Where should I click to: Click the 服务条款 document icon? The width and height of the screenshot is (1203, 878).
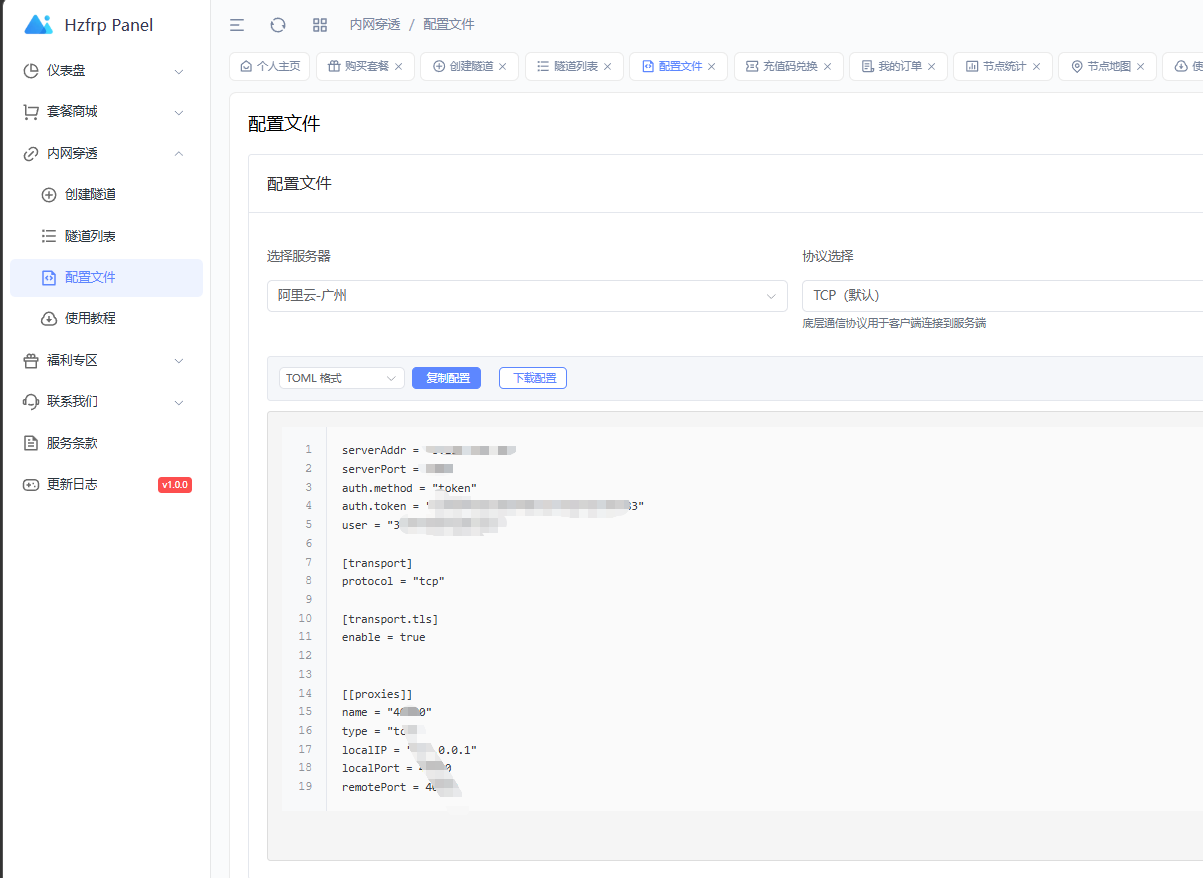pos(31,443)
